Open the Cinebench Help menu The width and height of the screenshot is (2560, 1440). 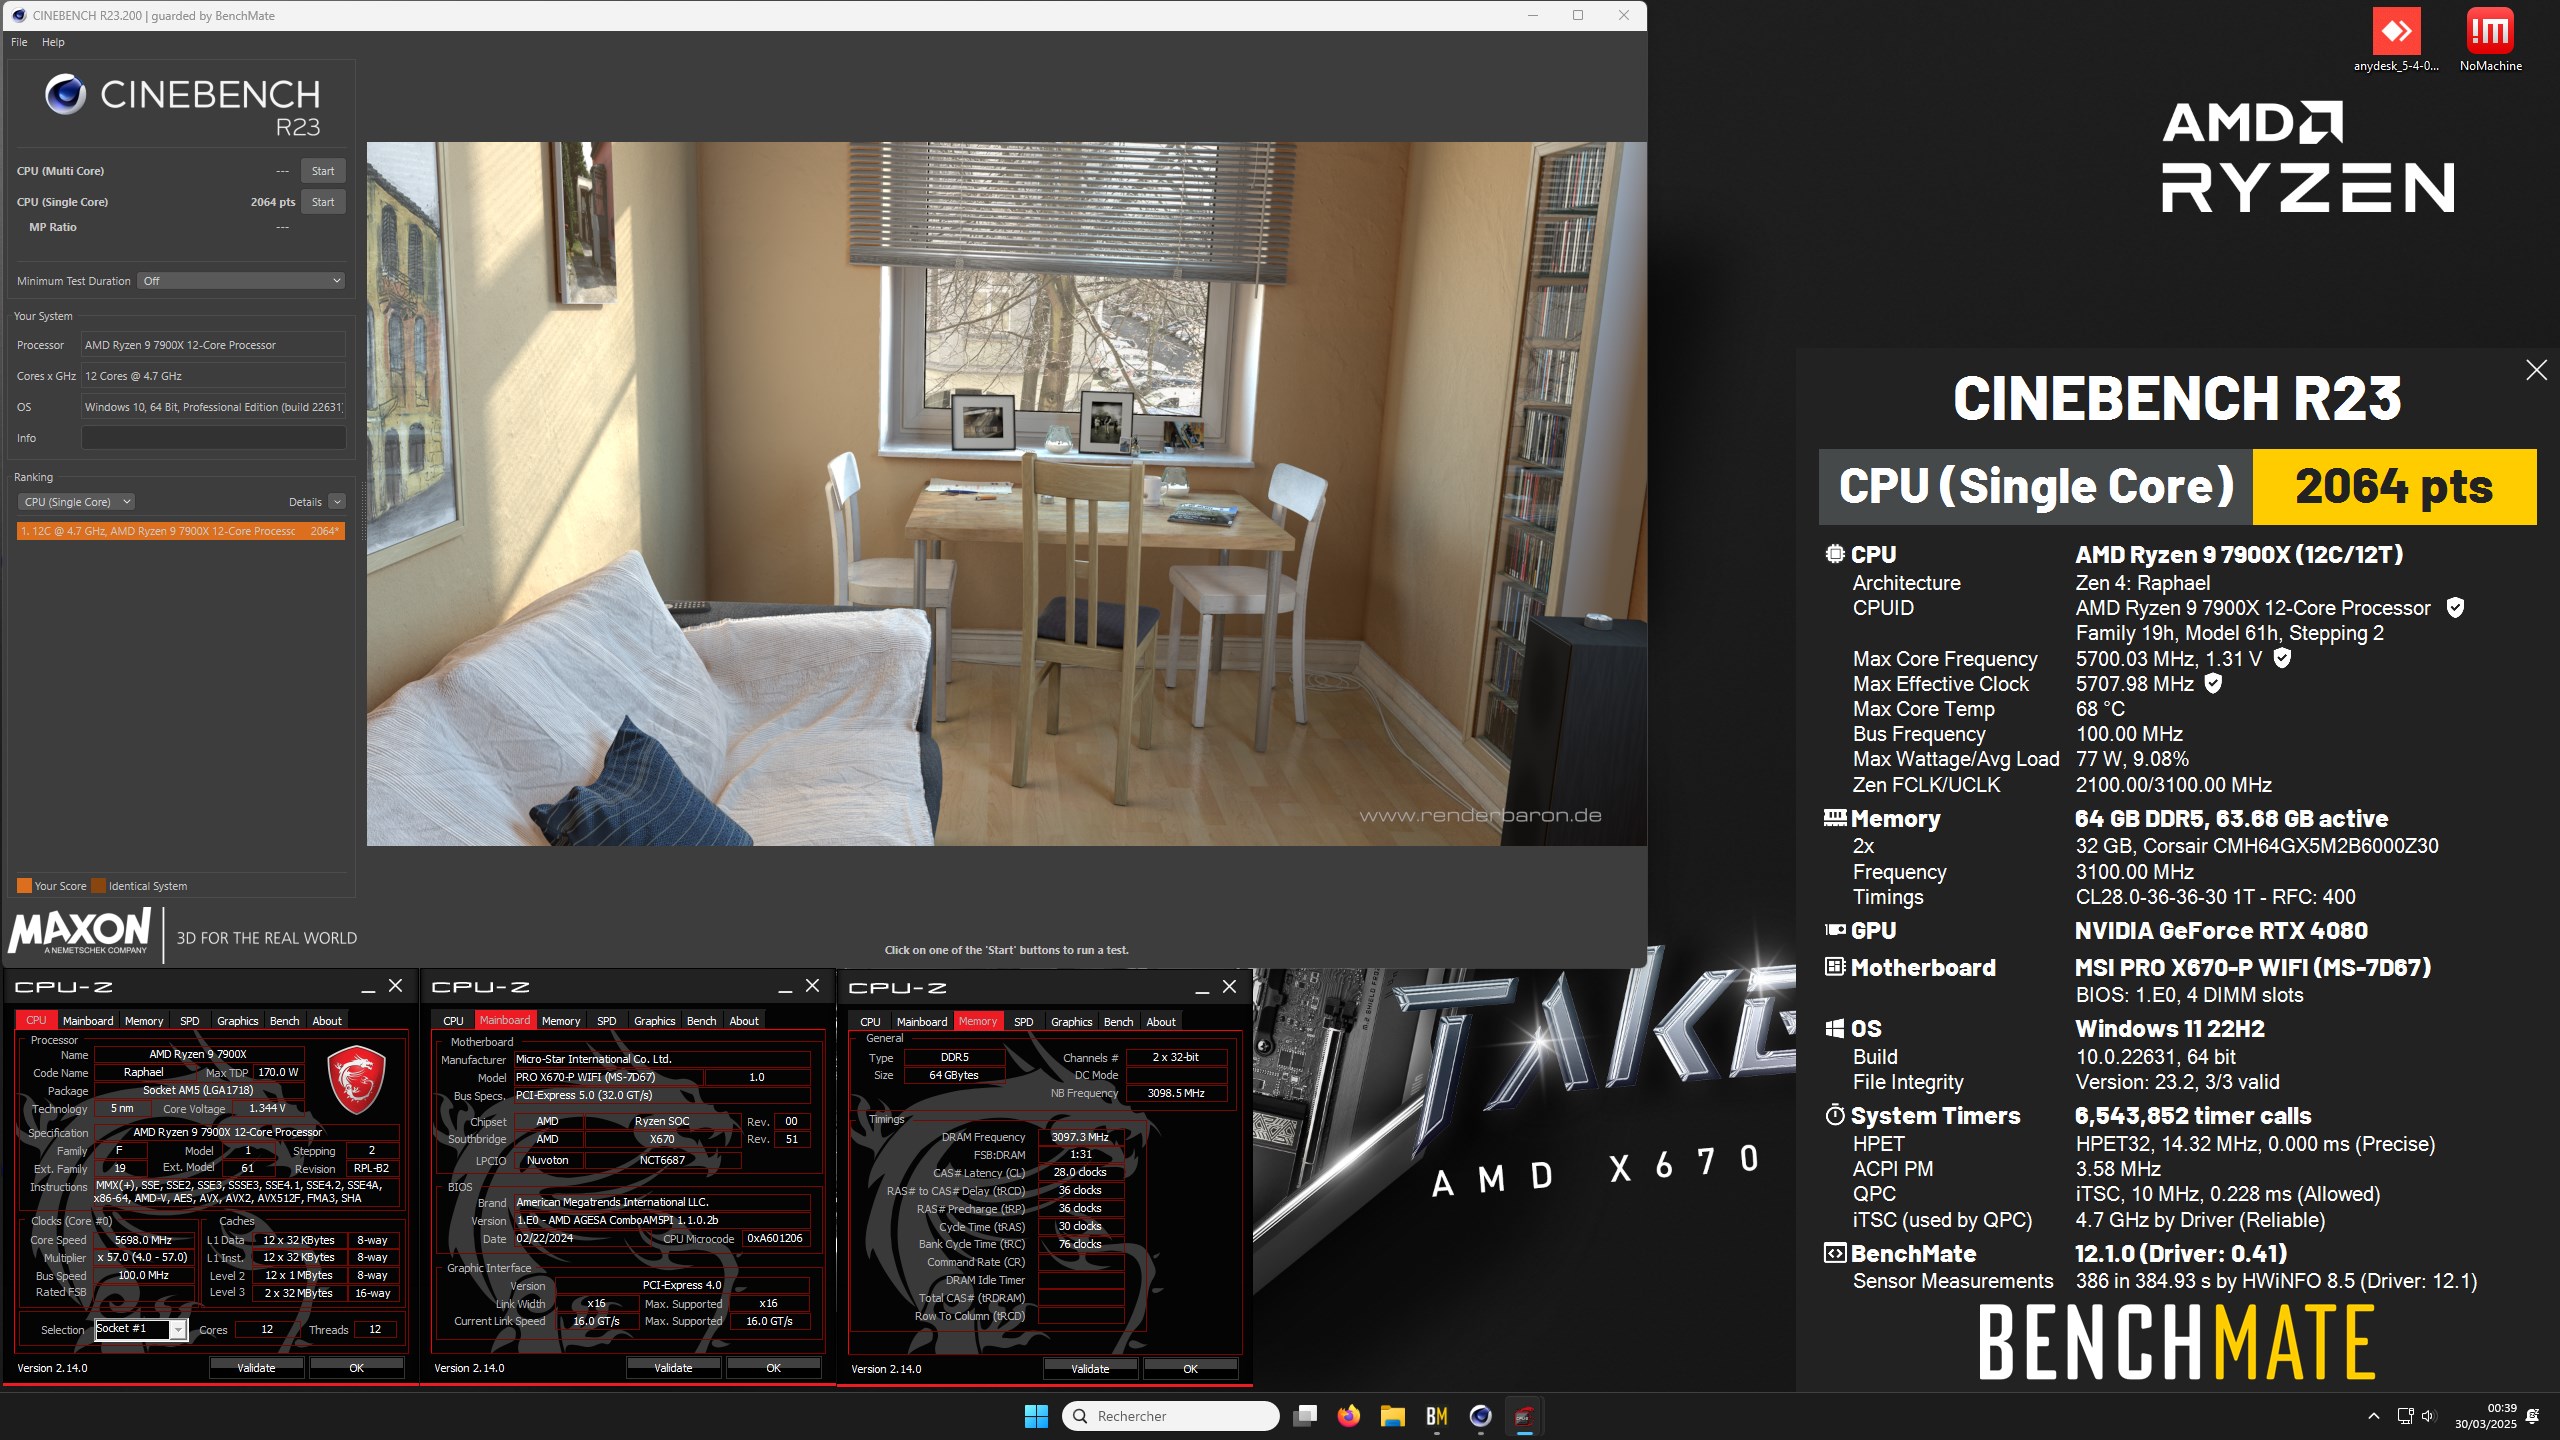pyautogui.click(x=53, y=42)
